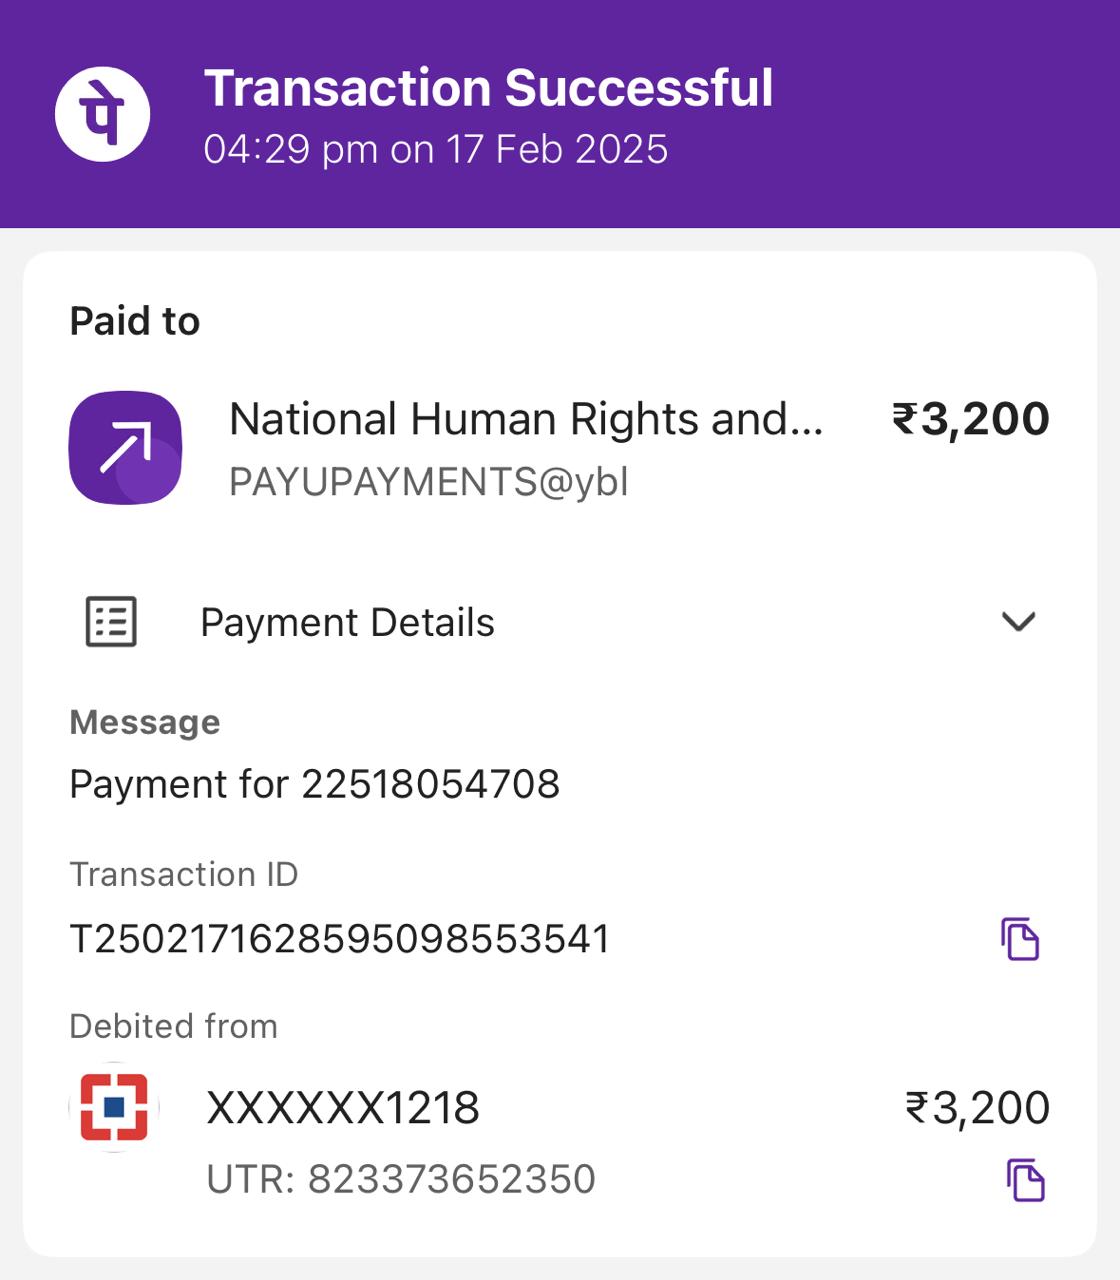Tap the Transaction ID number T2502171628595098553541
Viewport: 1120px width, 1280px height.
[x=339, y=939]
